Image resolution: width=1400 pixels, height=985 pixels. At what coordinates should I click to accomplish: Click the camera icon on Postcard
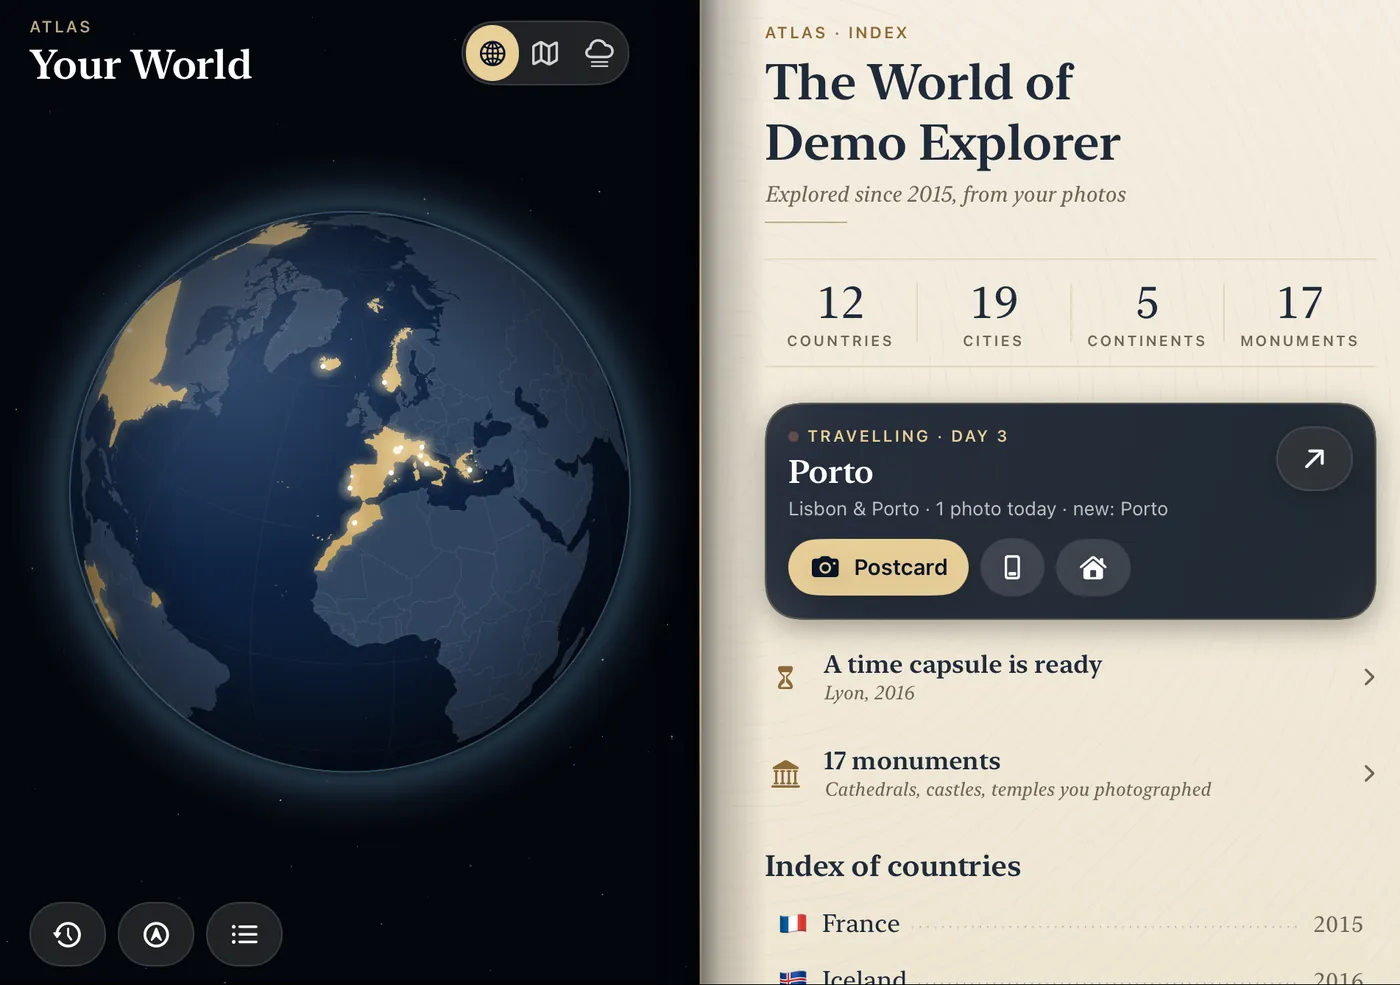tap(825, 567)
